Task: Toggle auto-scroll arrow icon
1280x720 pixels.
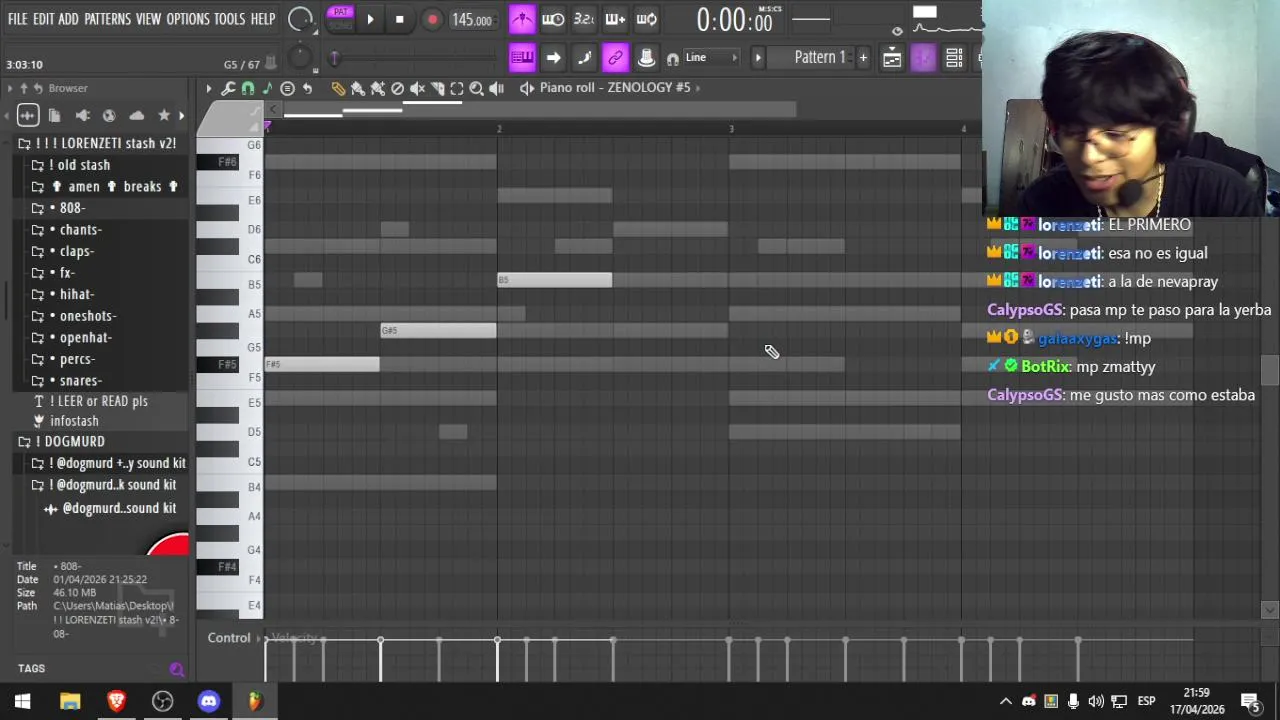Action: click(x=553, y=58)
